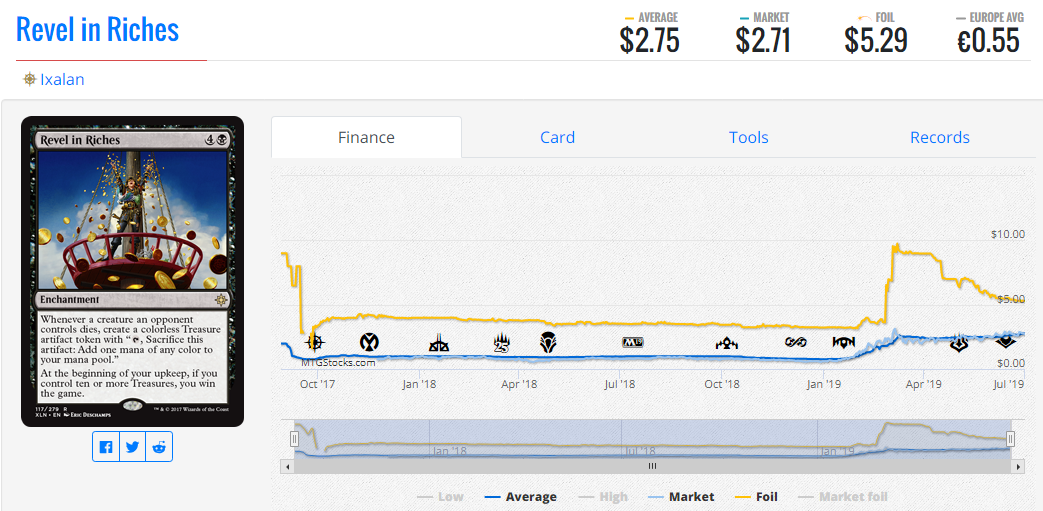The height and width of the screenshot is (511, 1043).
Task: Click the Revel in Riches card image
Action: pos(132,271)
